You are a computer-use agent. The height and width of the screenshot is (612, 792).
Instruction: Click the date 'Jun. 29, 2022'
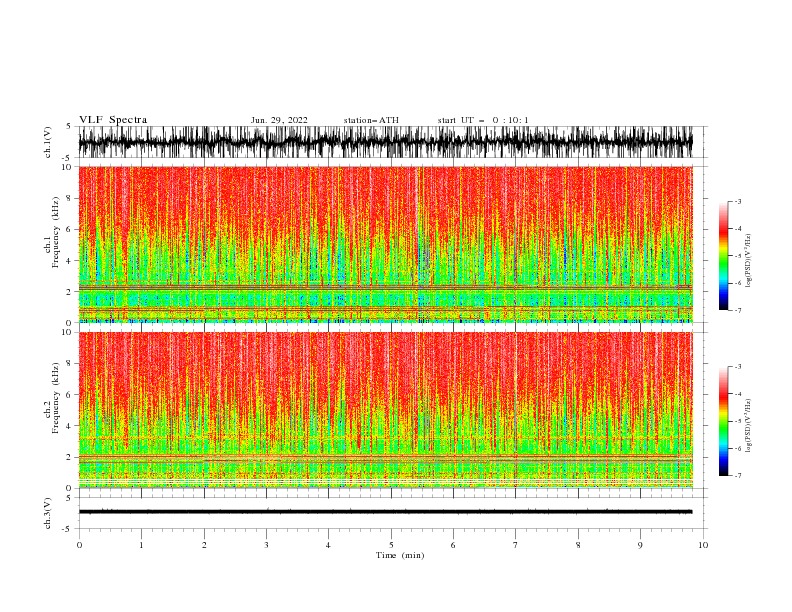coord(279,120)
